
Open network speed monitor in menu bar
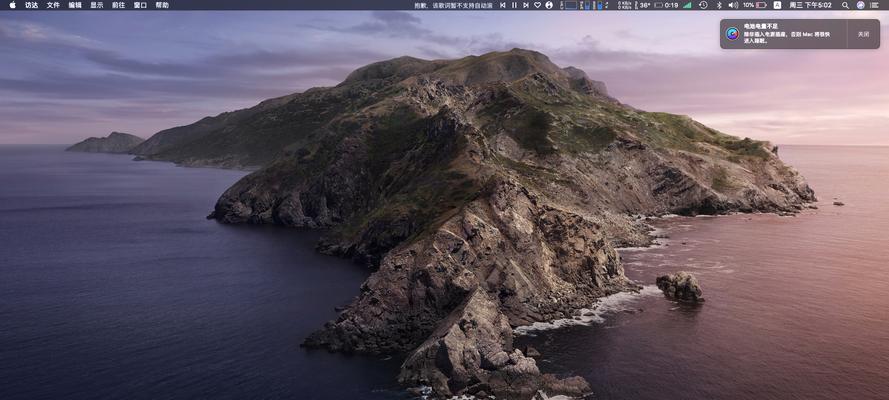pos(624,5)
